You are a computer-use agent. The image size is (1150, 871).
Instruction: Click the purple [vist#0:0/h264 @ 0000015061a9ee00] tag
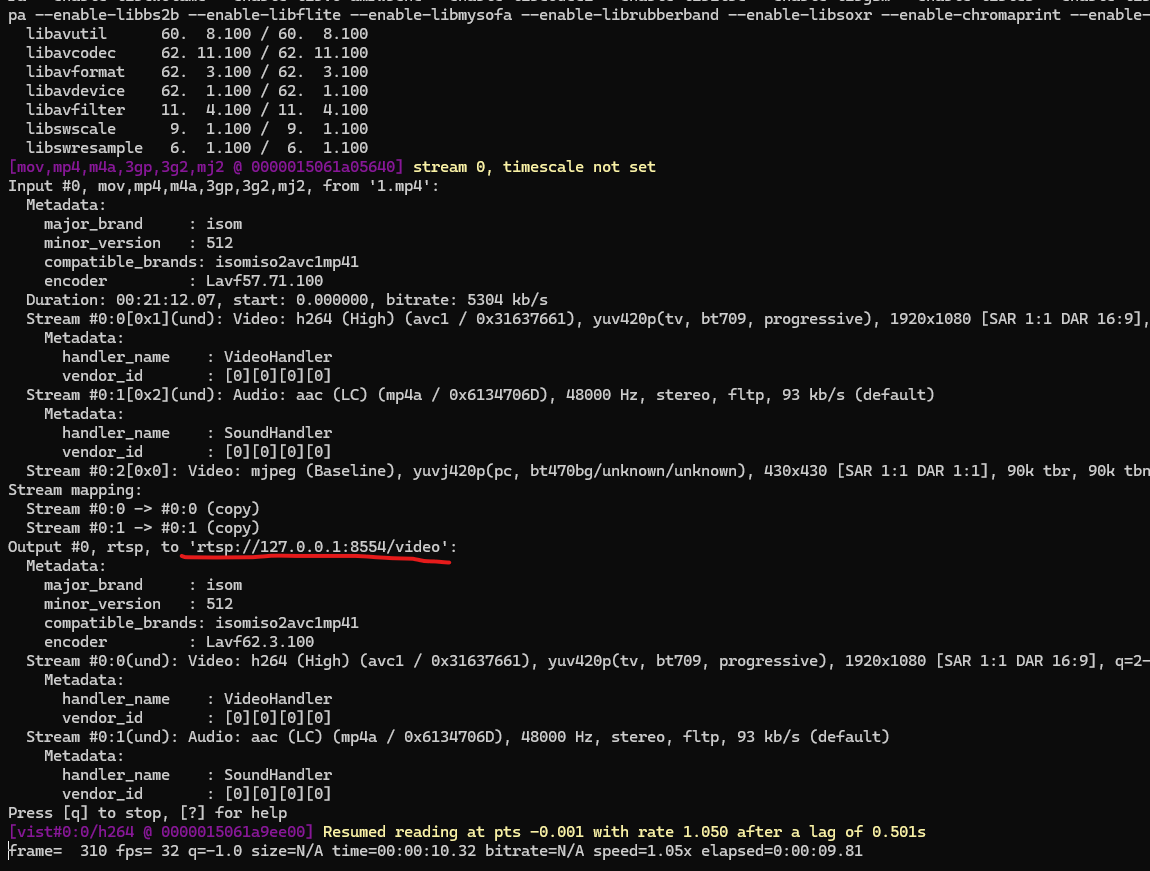[x=161, y=832]
